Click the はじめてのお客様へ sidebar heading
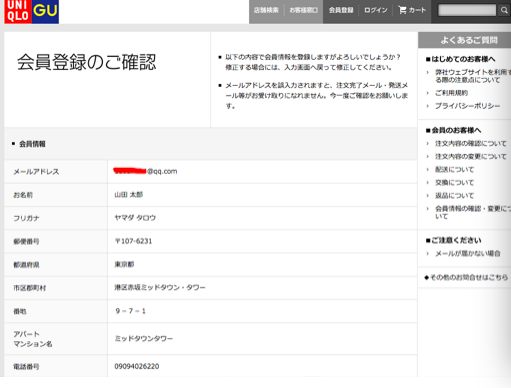Image resolution: width=511 pixels, height=388 pixels. click(x=461, y=59)
